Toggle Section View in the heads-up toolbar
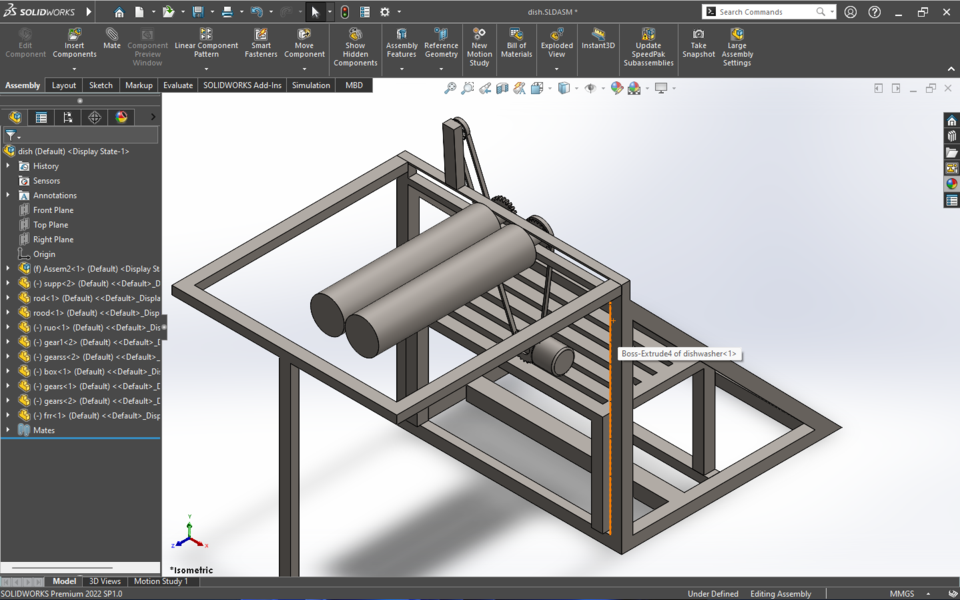The height and width of the screenshot is (600, 960). (501, 88)
